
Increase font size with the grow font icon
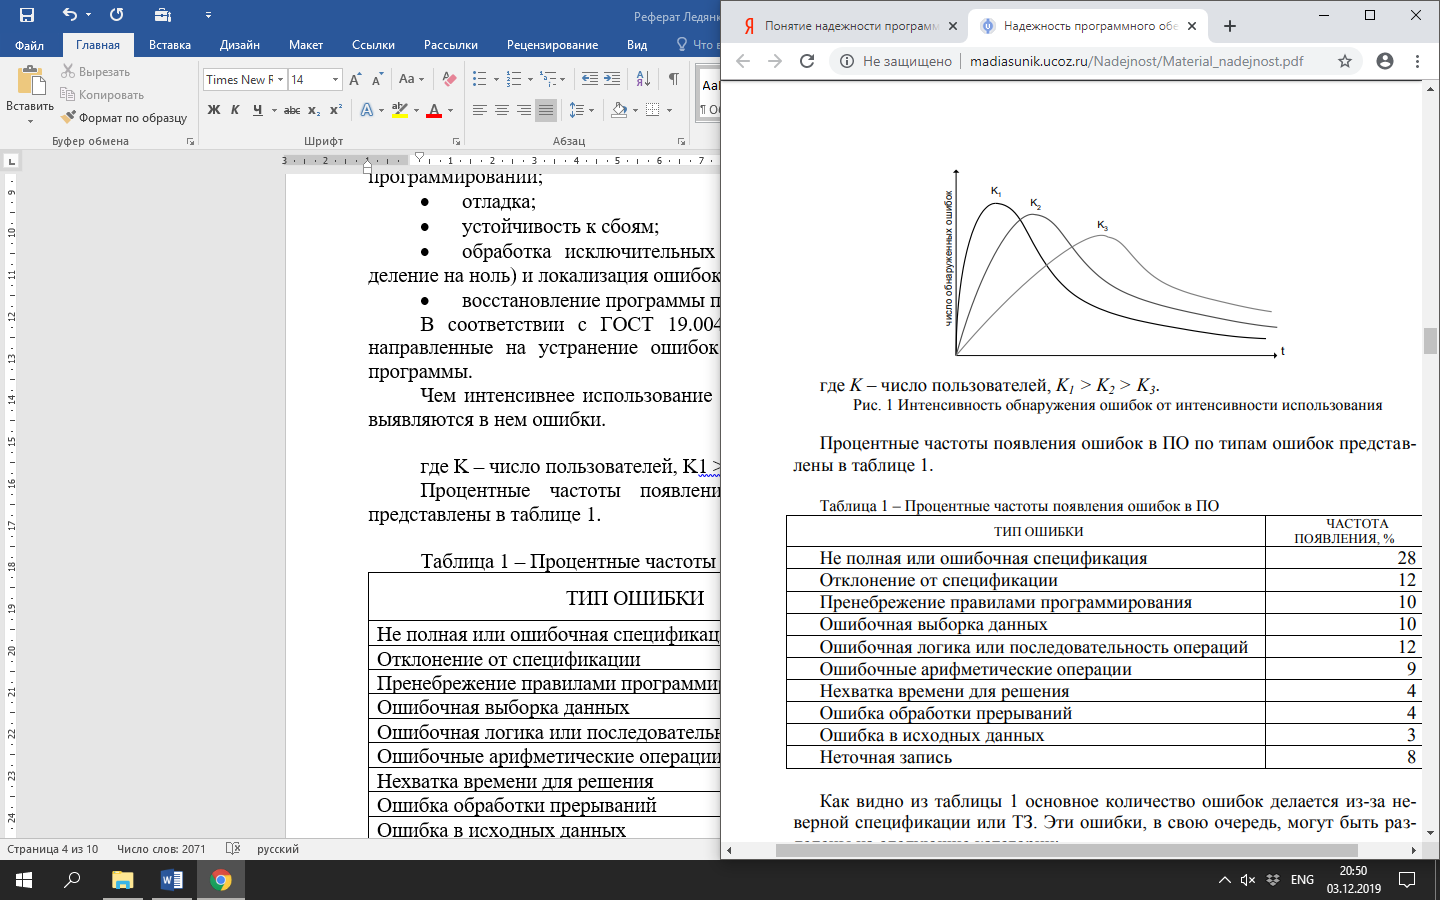355,79
